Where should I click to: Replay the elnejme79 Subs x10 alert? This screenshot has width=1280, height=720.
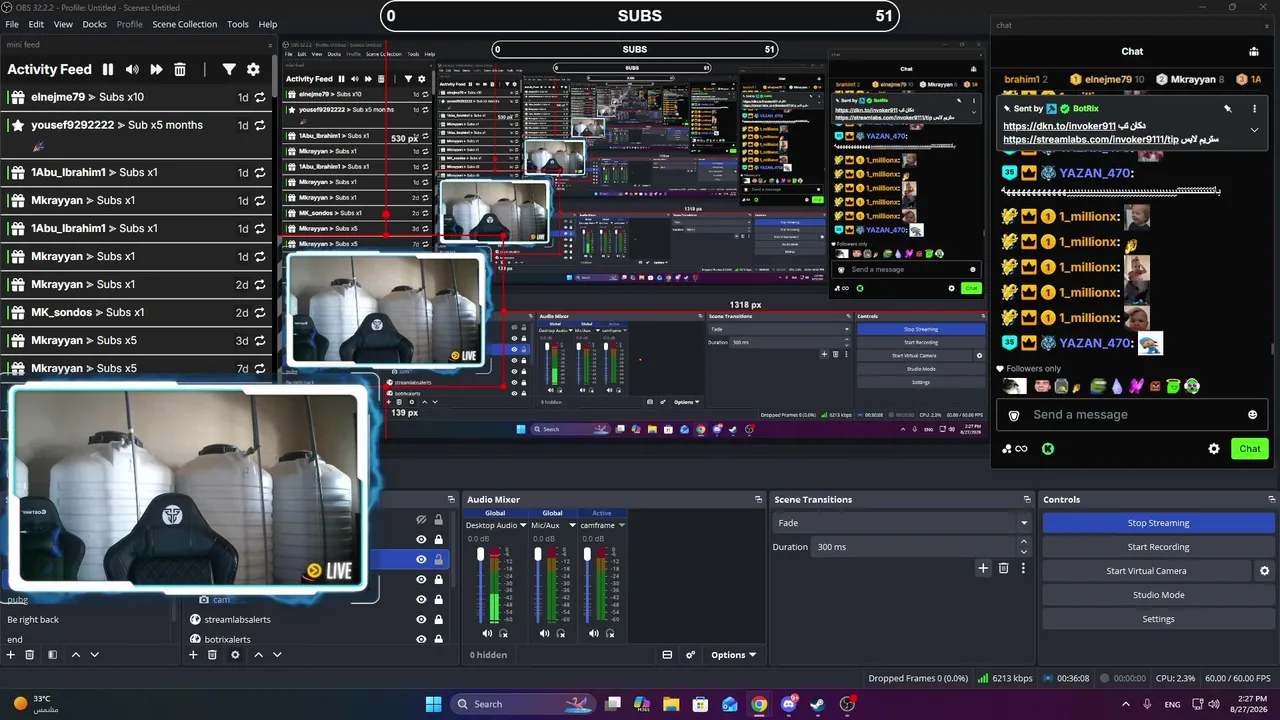[260, 97]
